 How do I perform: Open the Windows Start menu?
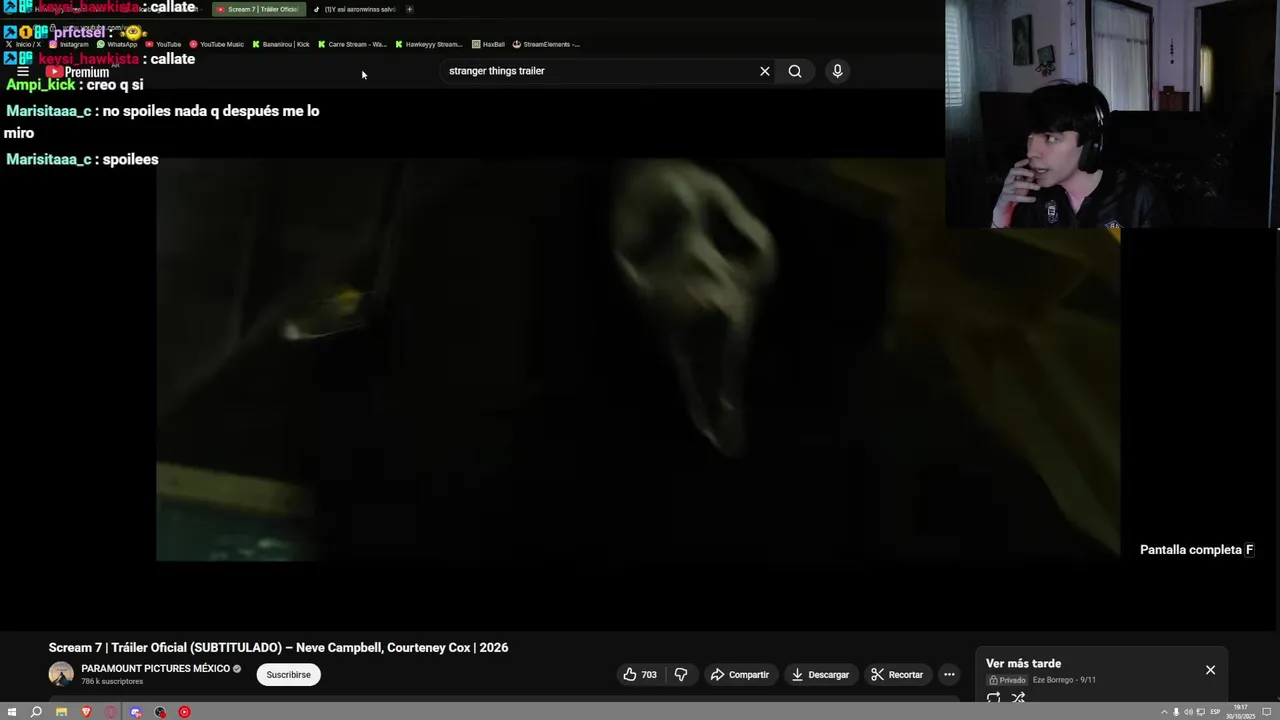tap(12, 712)
